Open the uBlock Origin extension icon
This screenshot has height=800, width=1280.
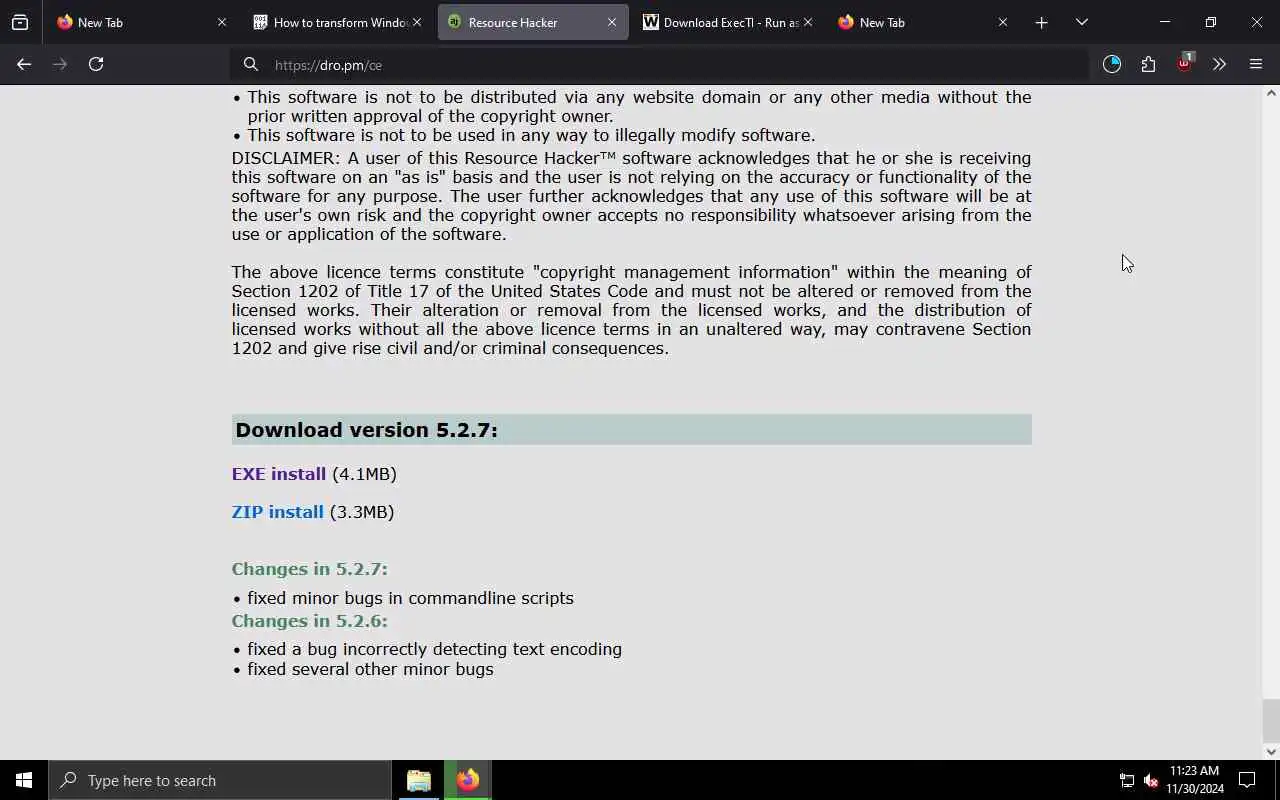(1185, 63)
